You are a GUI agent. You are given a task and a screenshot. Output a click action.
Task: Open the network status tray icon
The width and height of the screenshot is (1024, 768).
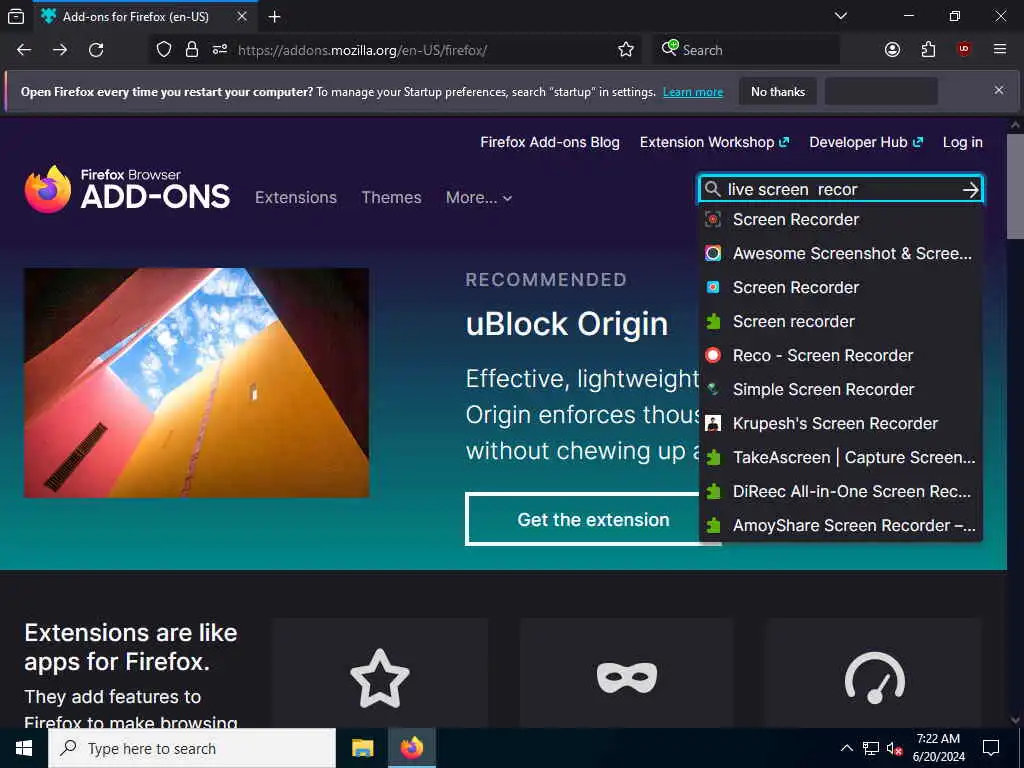(871, 748)
